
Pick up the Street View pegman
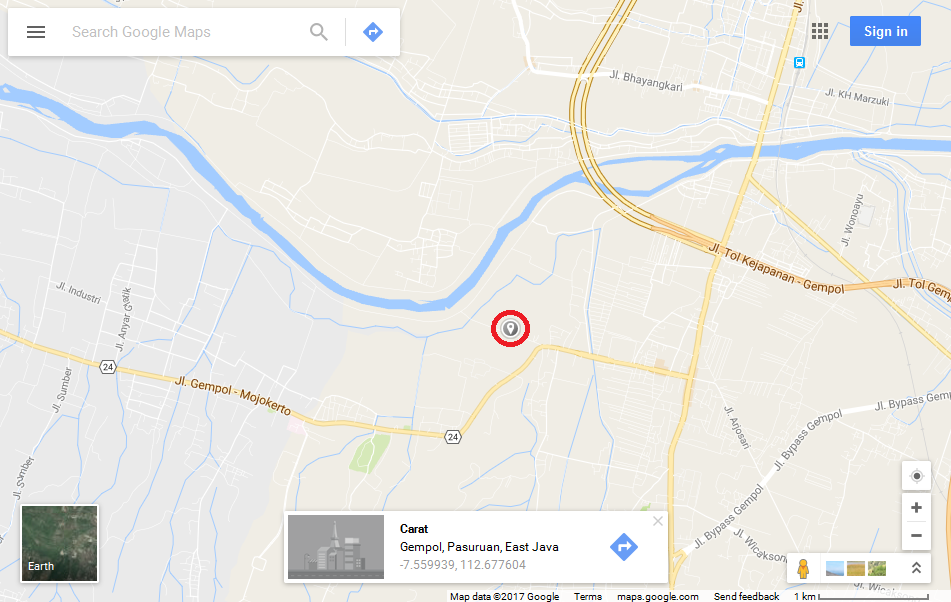(x=802, y=568)
